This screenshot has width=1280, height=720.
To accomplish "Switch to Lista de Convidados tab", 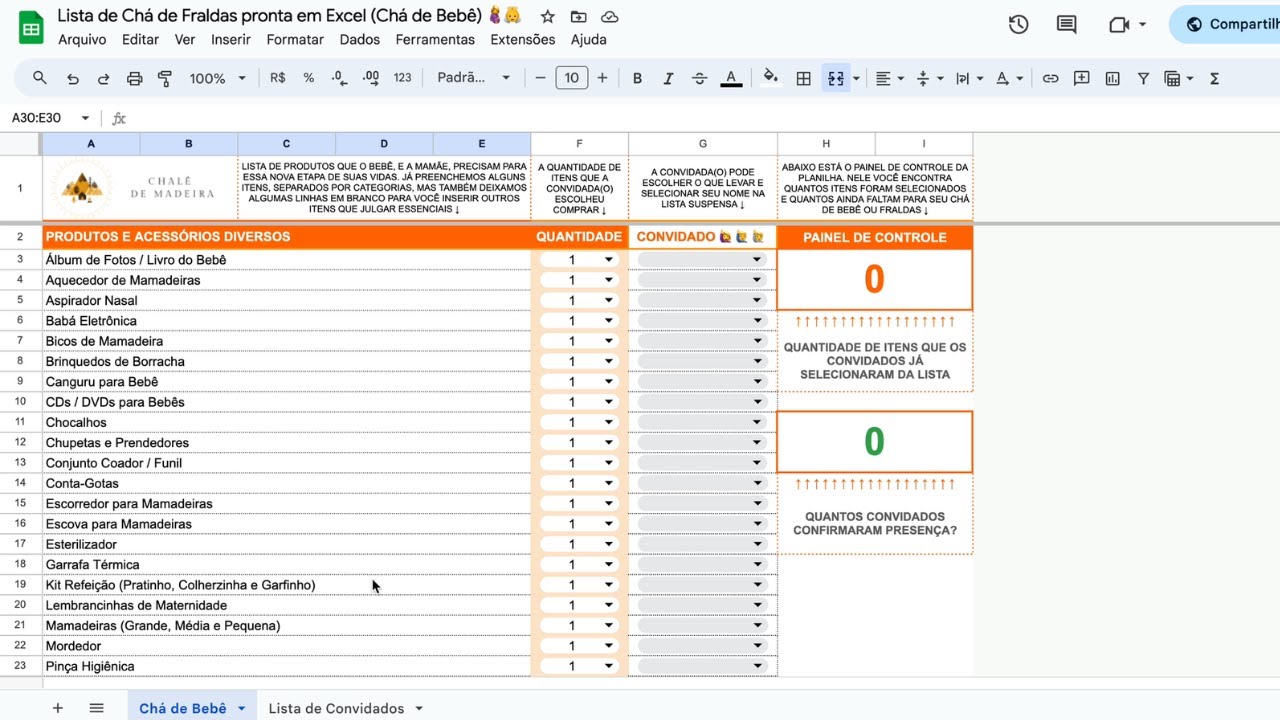I will pyautogui.click(x=336, y=708).
